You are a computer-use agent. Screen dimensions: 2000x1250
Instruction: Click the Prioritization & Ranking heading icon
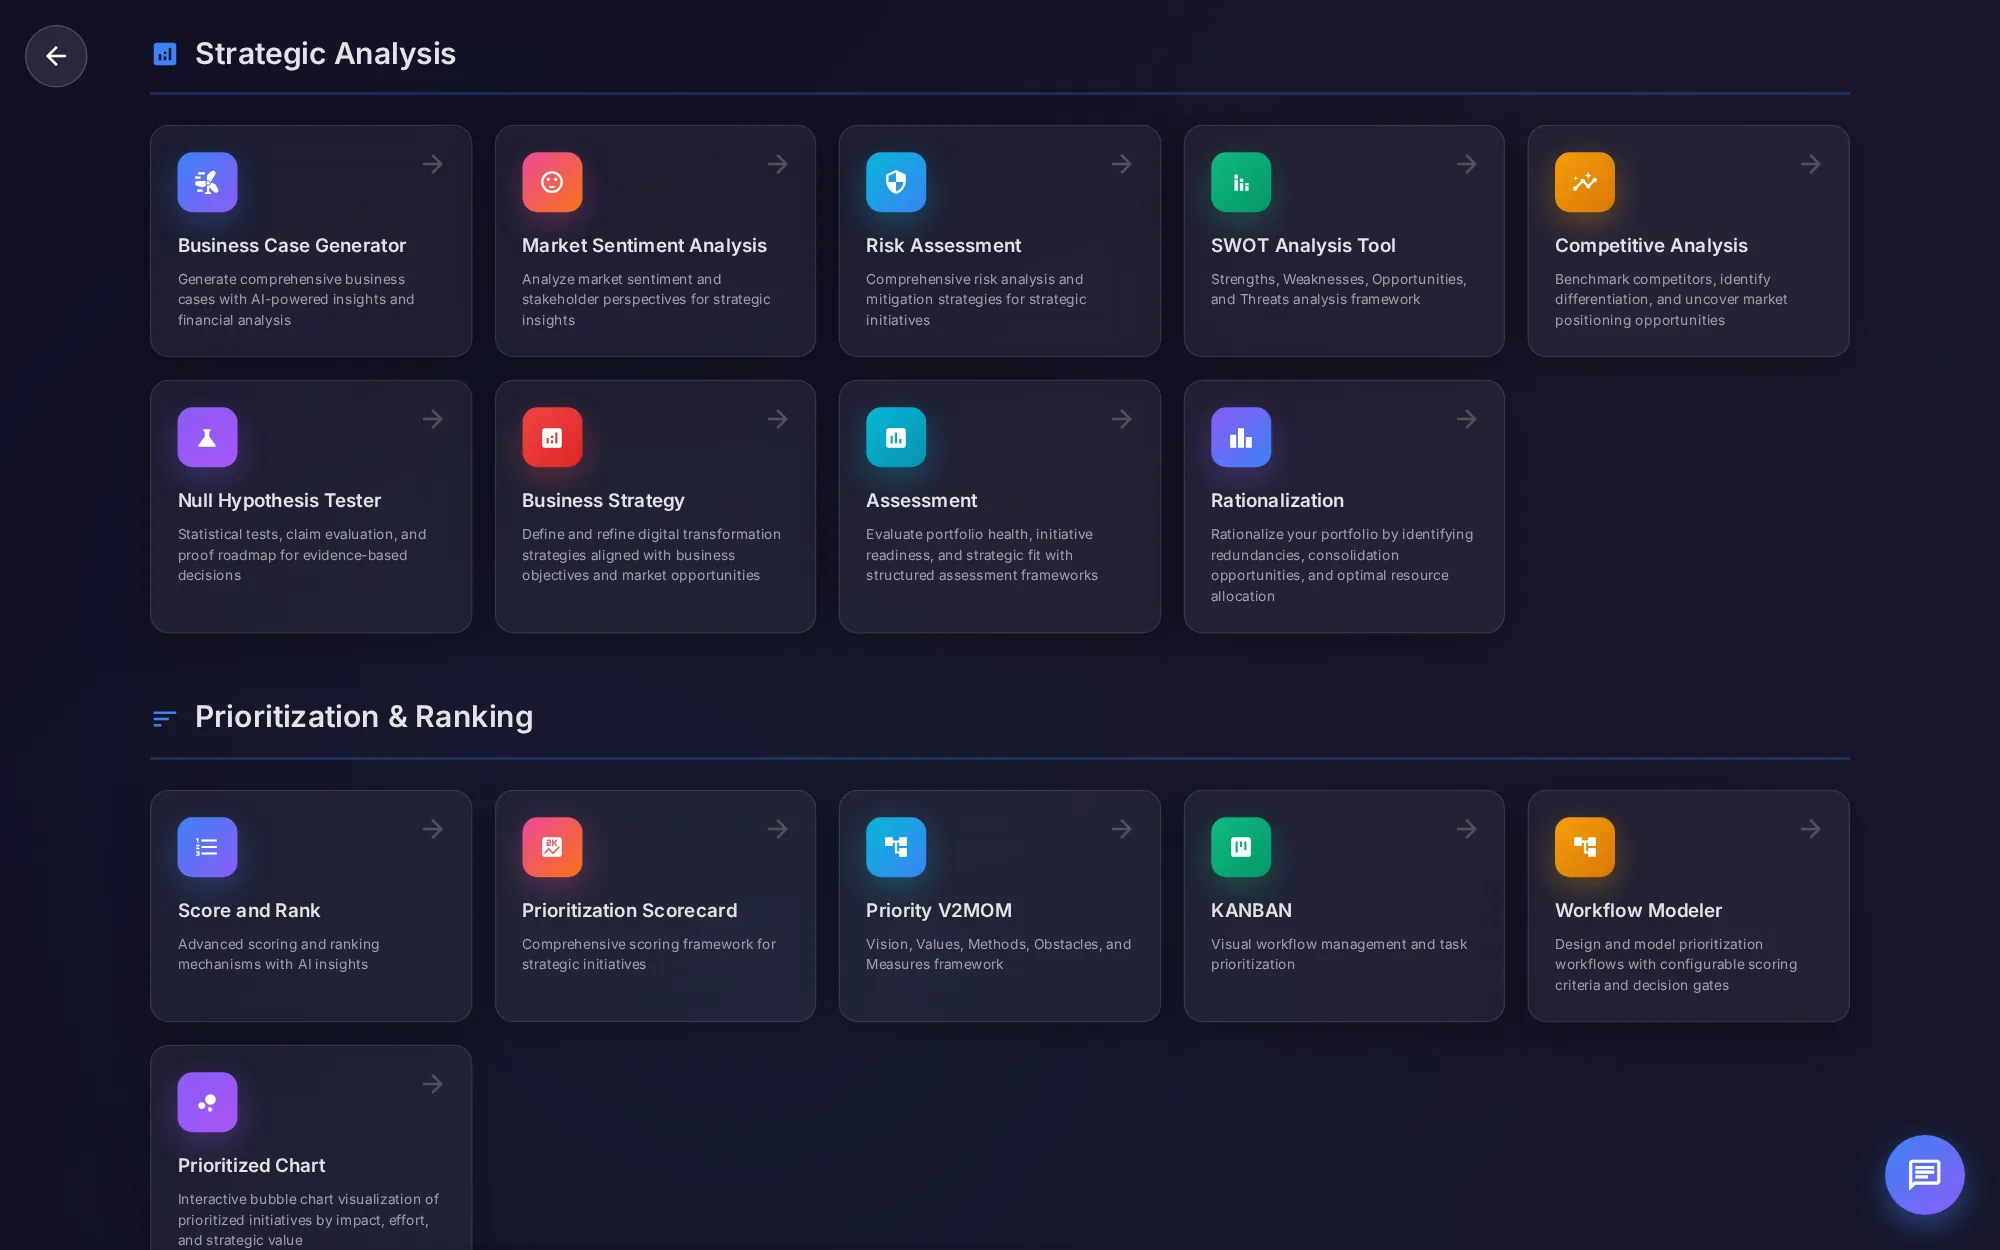[x=165, y=718]
